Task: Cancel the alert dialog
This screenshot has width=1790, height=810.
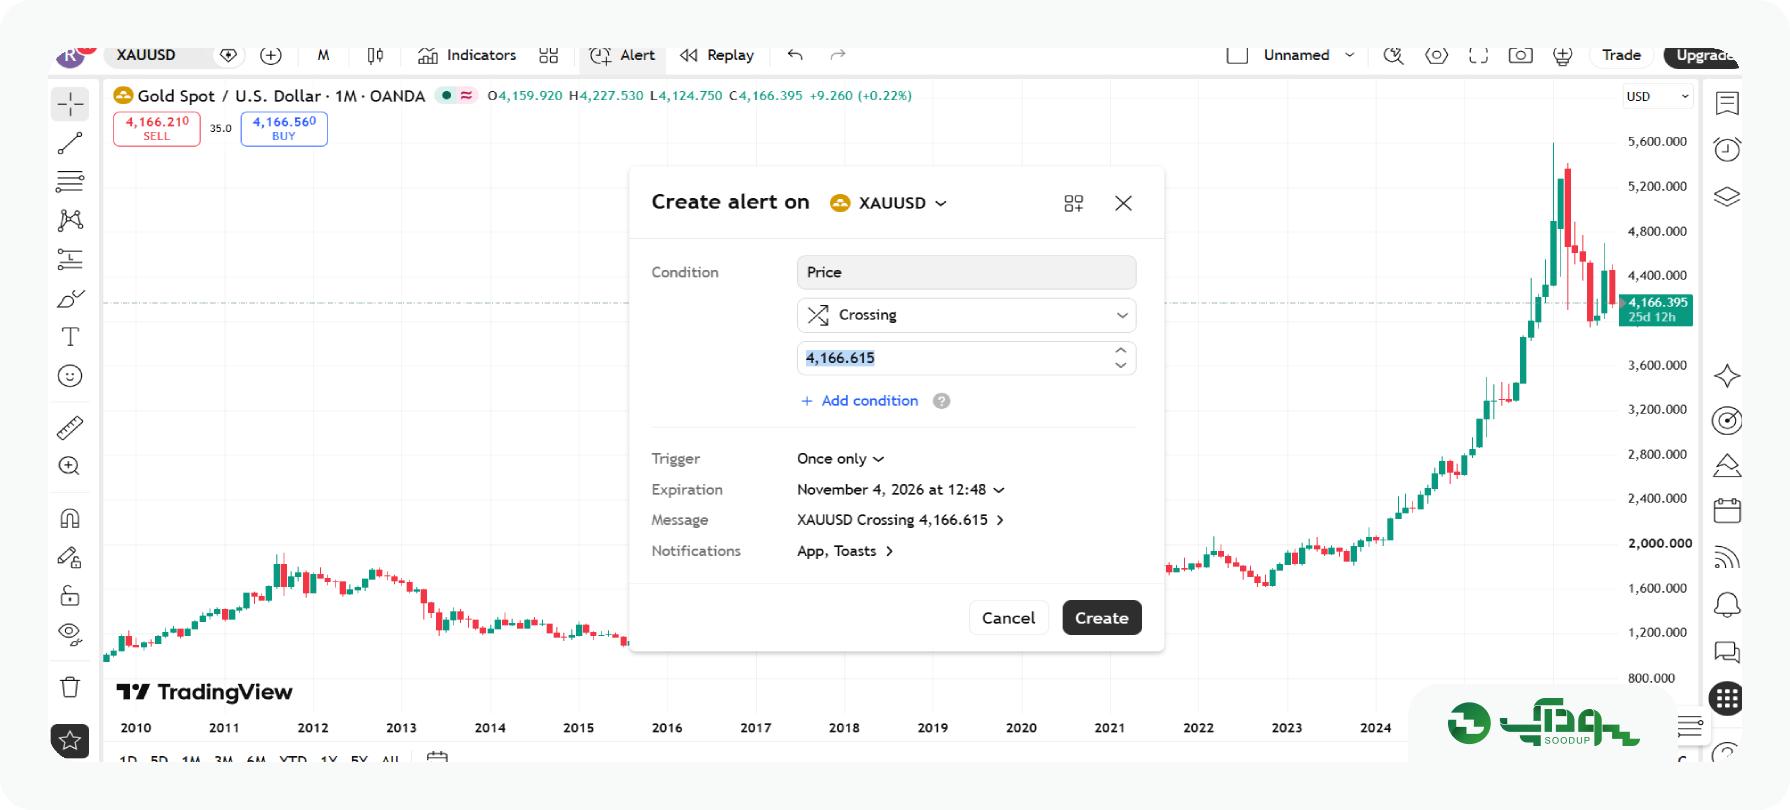Action: pos(1009,618)
